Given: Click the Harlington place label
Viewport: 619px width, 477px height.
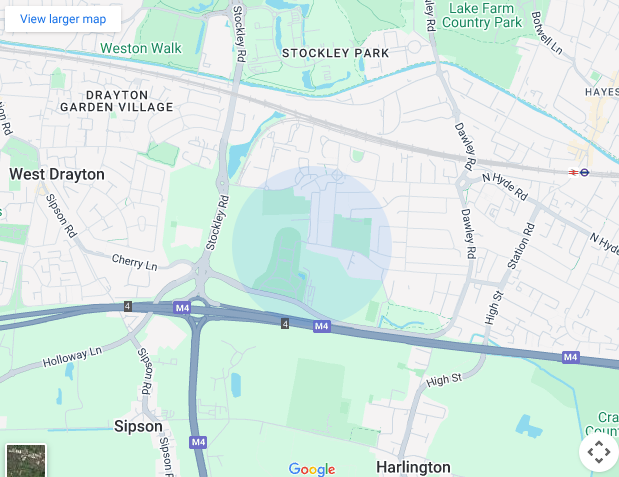Looking at the screenshot, I should coord(413,467).
